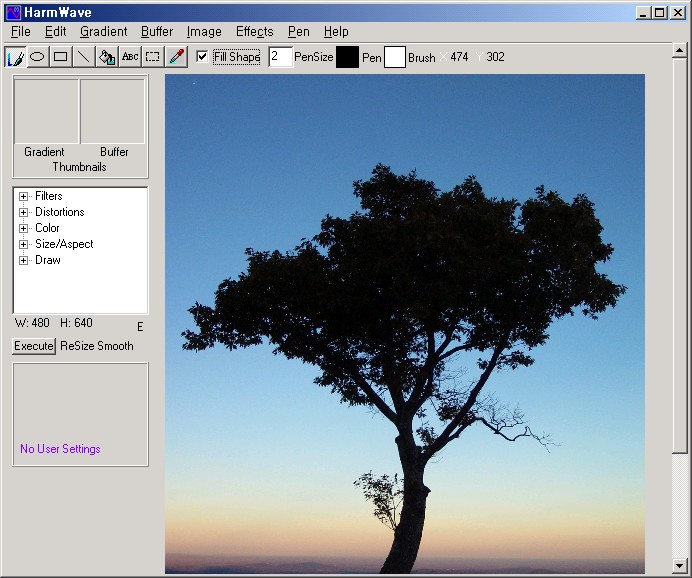692x578 pixels.
Task: Expand the Filters tree node
Action: point(24,196)
